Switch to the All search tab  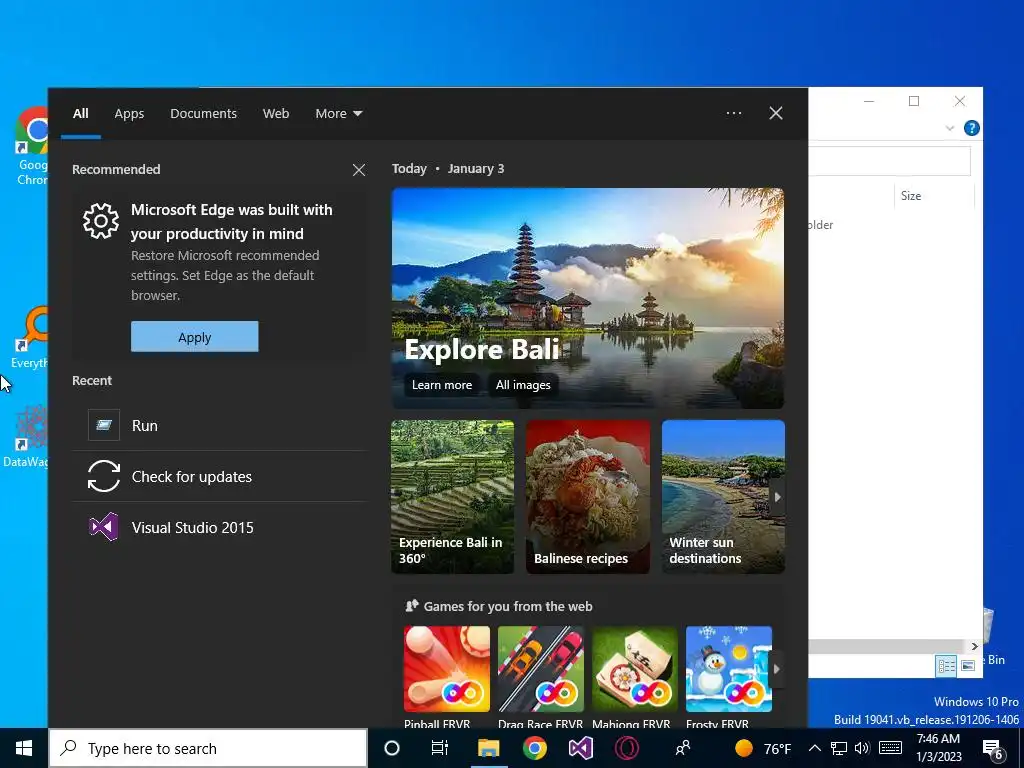tap(81, 114)
